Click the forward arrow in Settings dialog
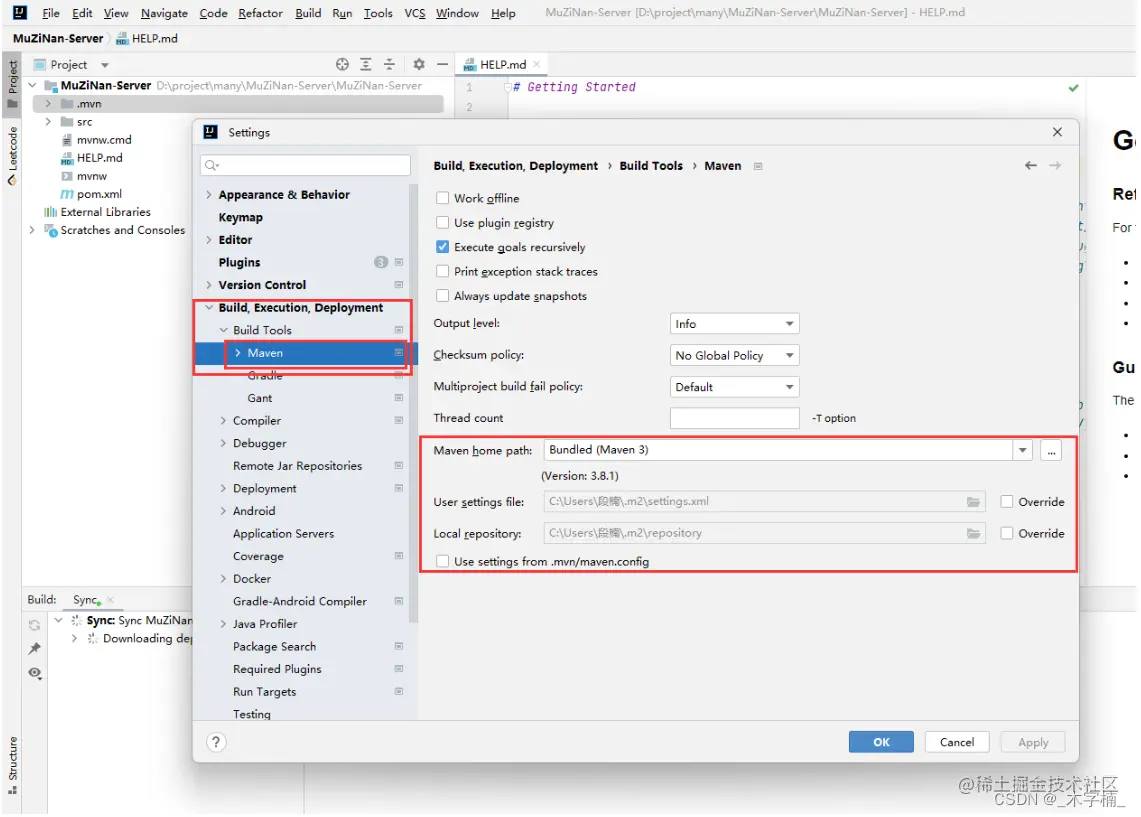Image resolution: width=1141 pixels, height=817 pixels. pyautogui.click(x=1054, y=165)
